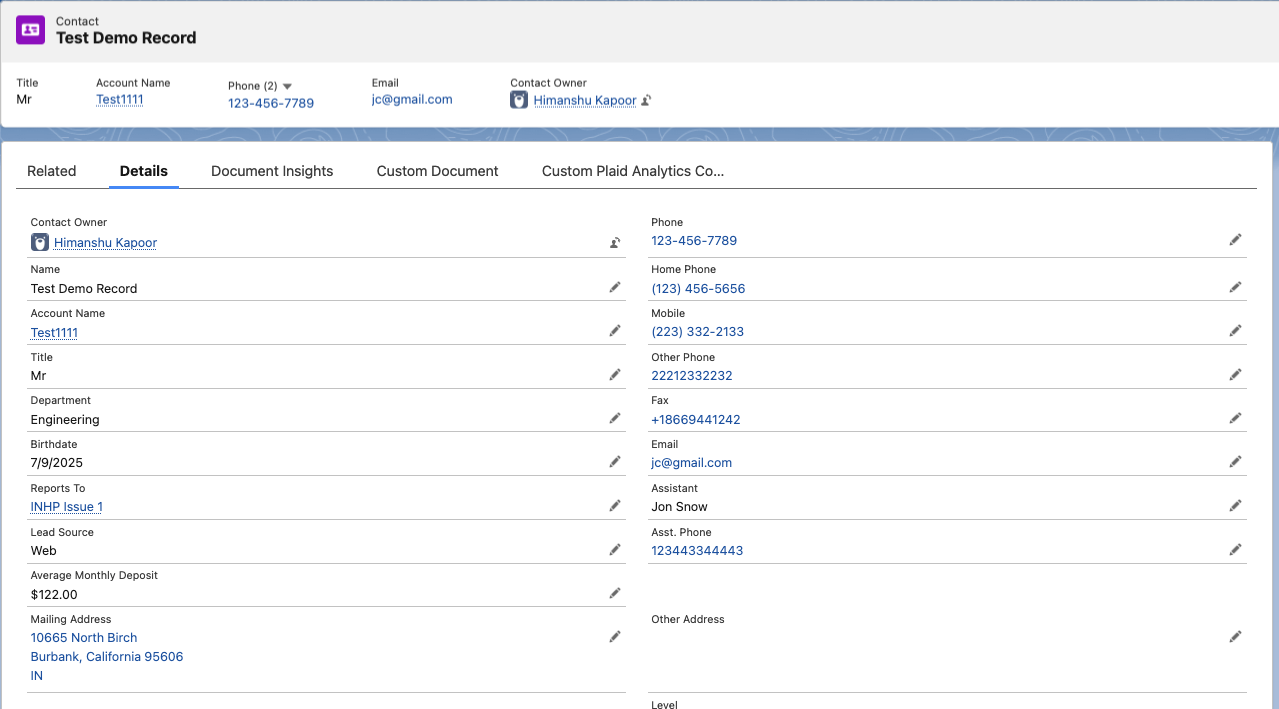
Task: Edit the Fax field pencil icon
Action: pos(1236,418)
